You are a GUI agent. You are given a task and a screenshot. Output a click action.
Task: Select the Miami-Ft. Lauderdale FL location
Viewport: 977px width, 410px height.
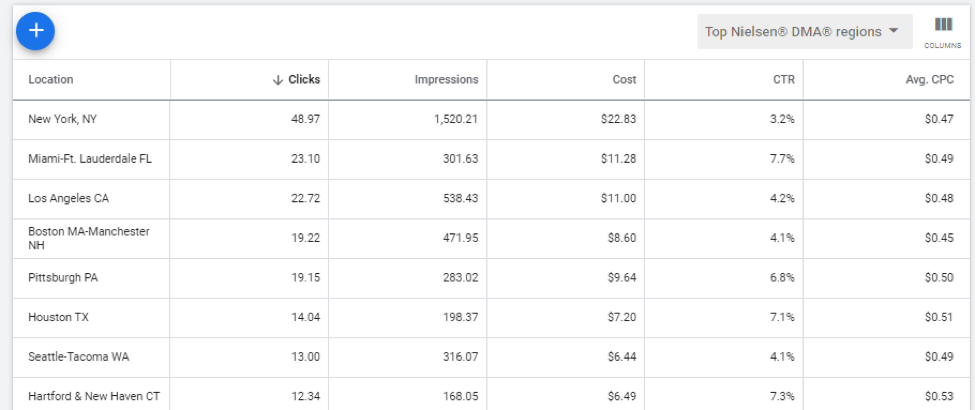click(90, 159)
